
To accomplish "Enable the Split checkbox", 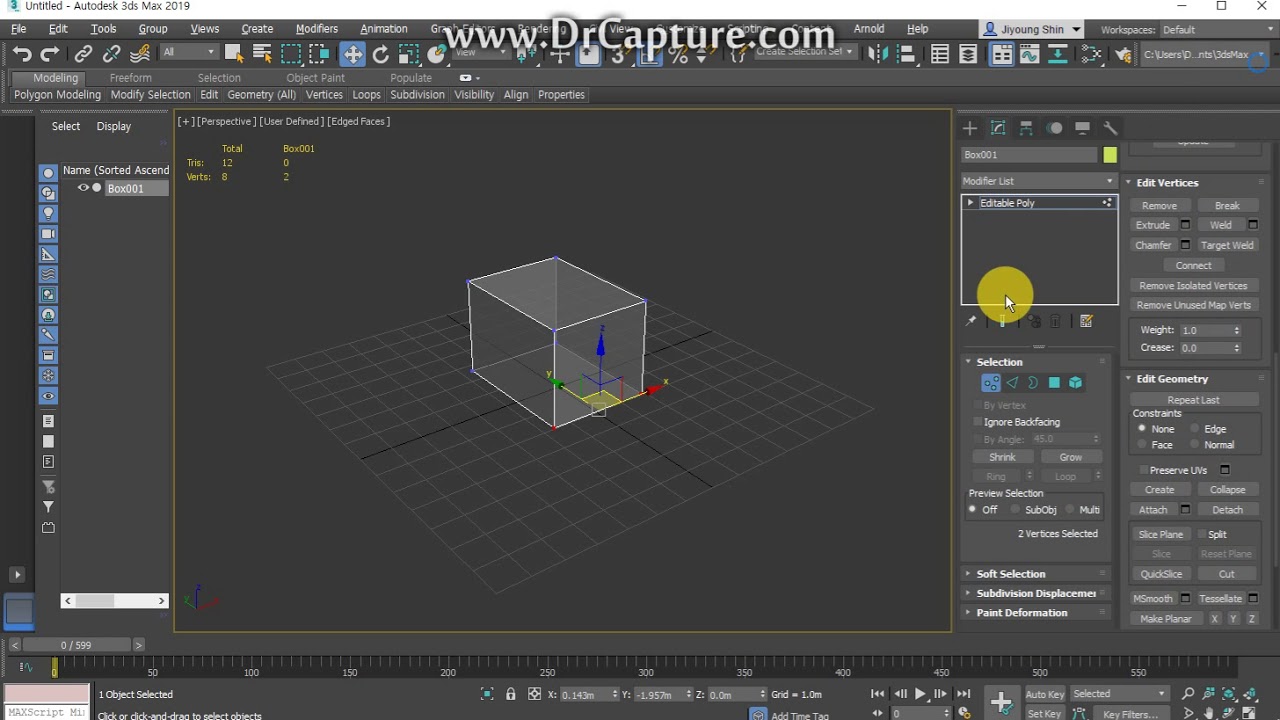I will click(x=1201, y=535).
